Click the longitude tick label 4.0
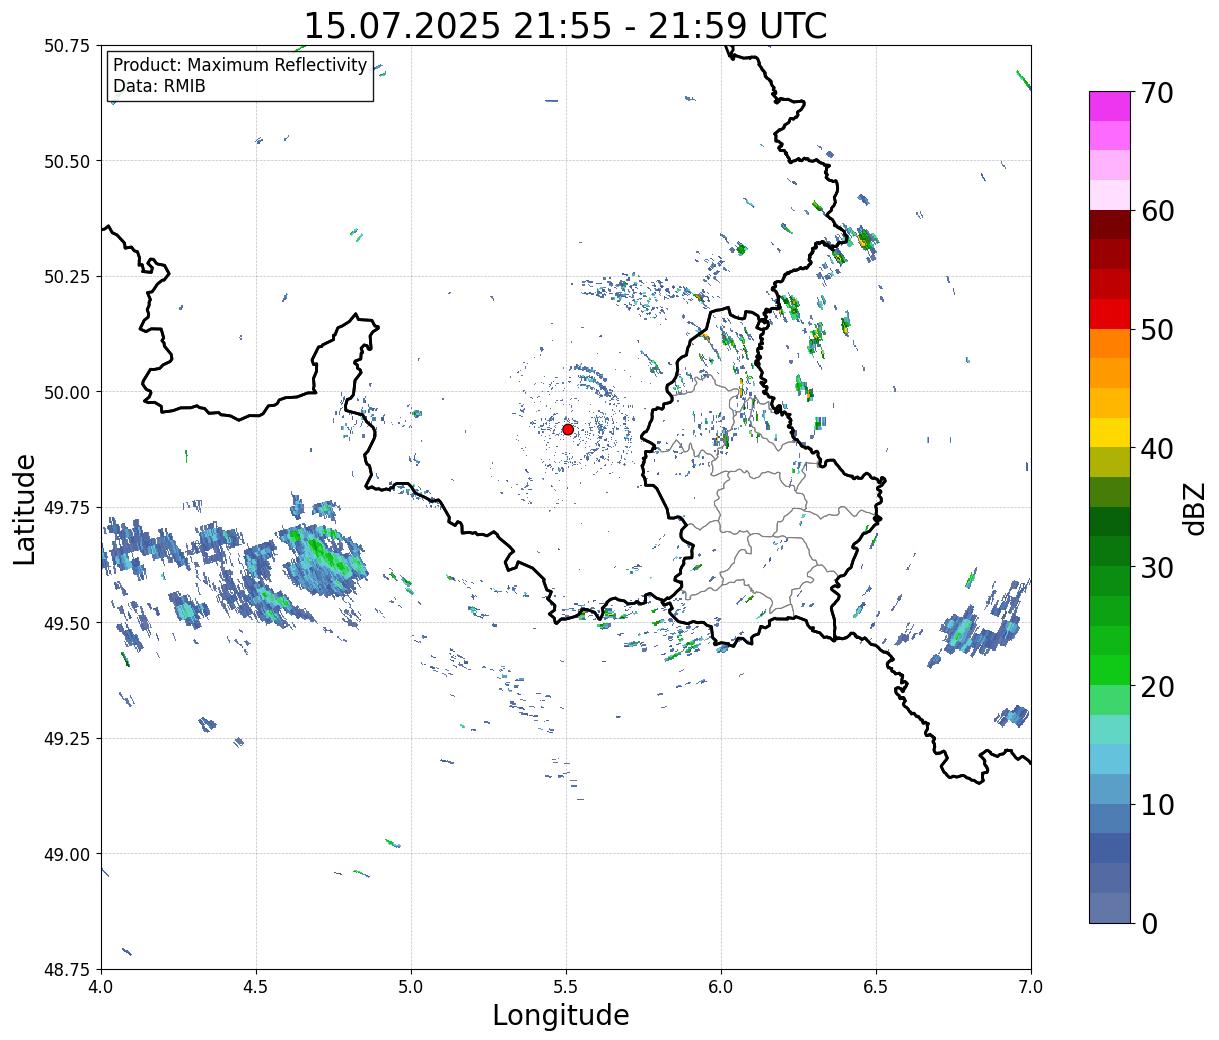This screenshot has width=1219, height=1040. (x=101, y=987)
